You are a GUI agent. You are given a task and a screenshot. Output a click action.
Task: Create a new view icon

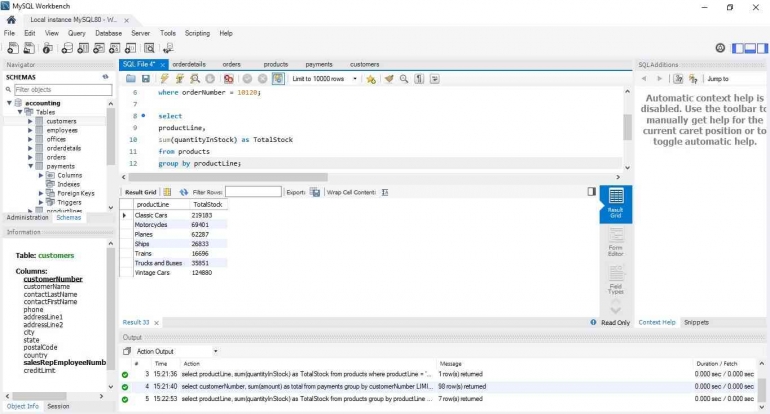tap(99, 48)
